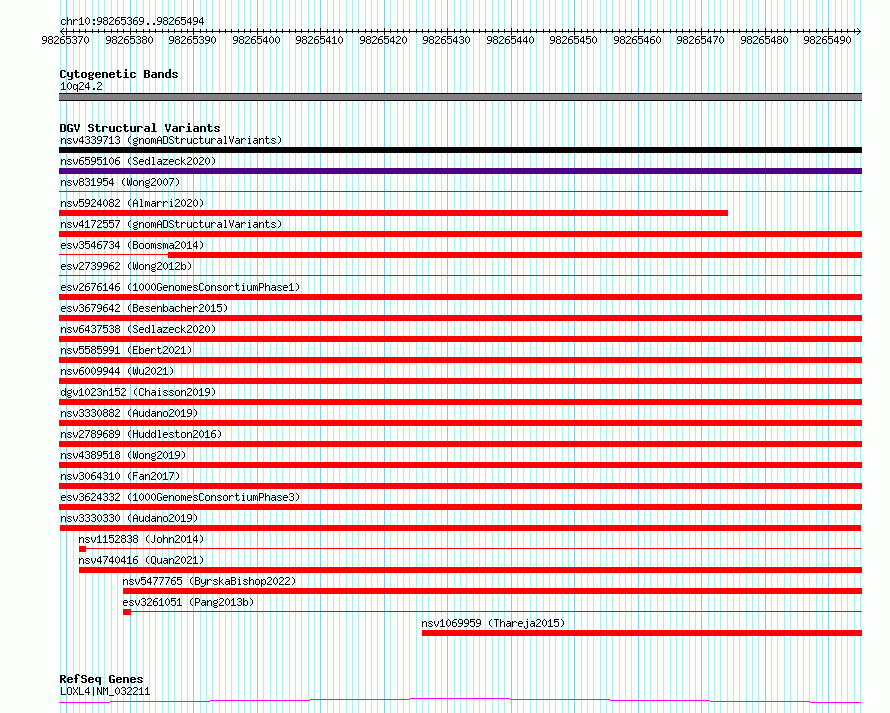
Task: Click ruler position 98265460
Action: 637,40
